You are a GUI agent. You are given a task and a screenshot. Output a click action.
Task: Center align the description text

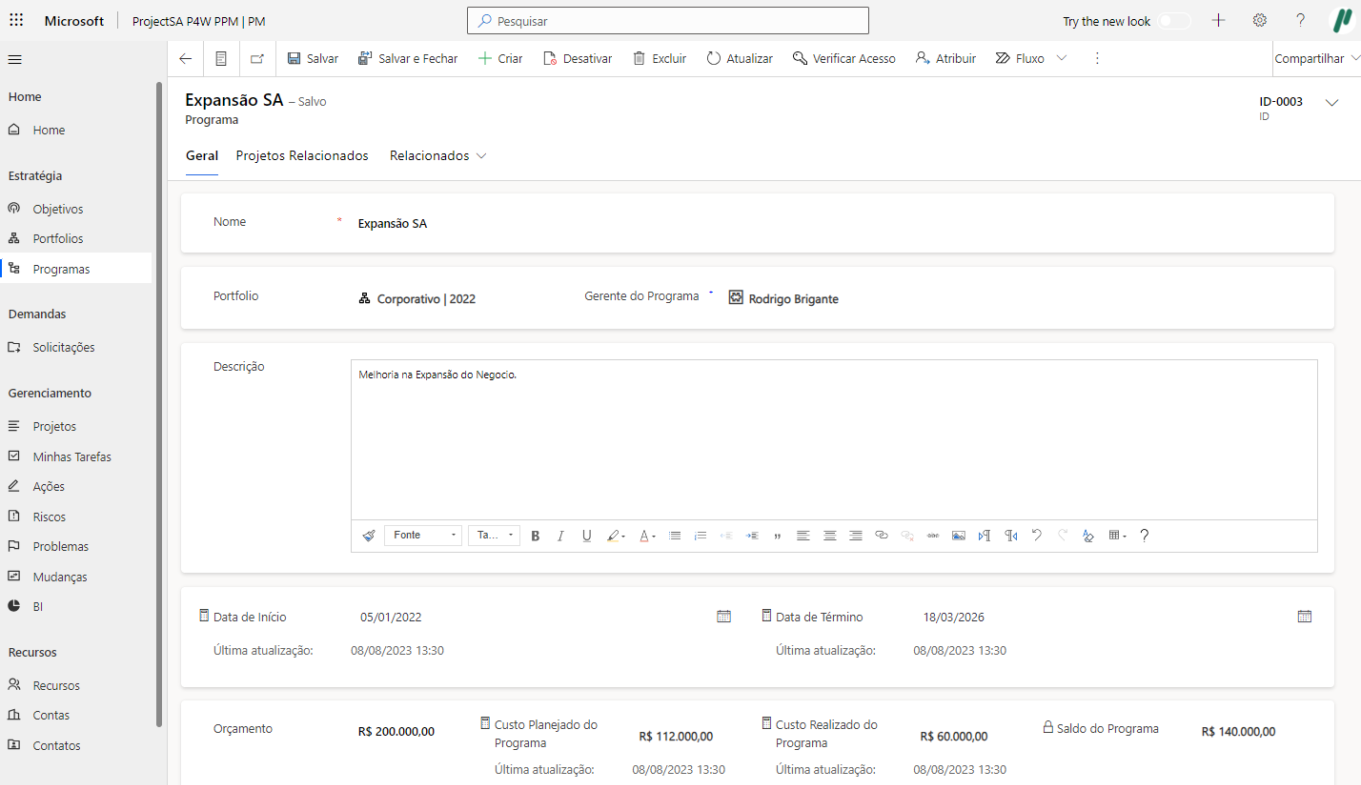click(x=829, y=536)
